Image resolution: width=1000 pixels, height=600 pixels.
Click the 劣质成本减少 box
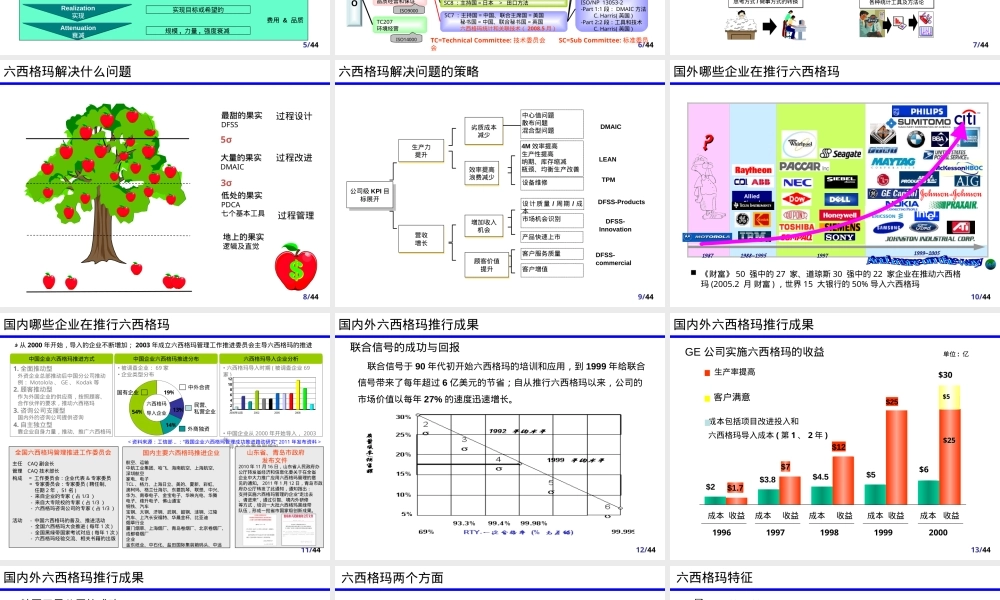(483, 131)
